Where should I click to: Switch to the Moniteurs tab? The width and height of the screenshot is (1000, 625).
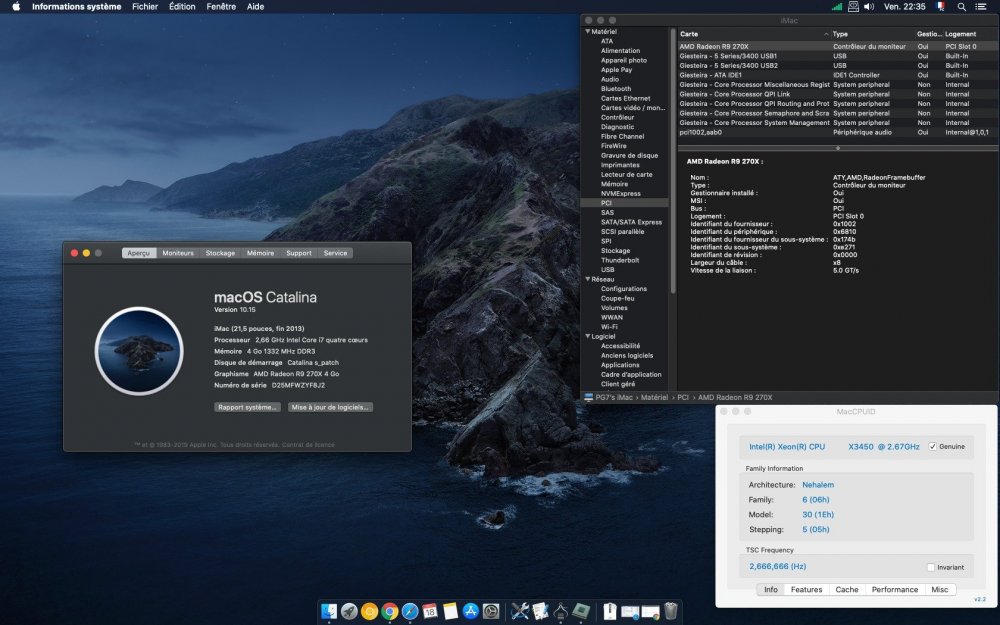pos(178,253)
